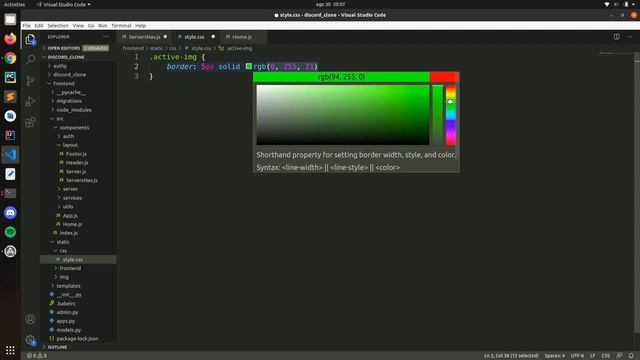Open Spotify from the dock
640x360 pixels.
coord(10,232)
